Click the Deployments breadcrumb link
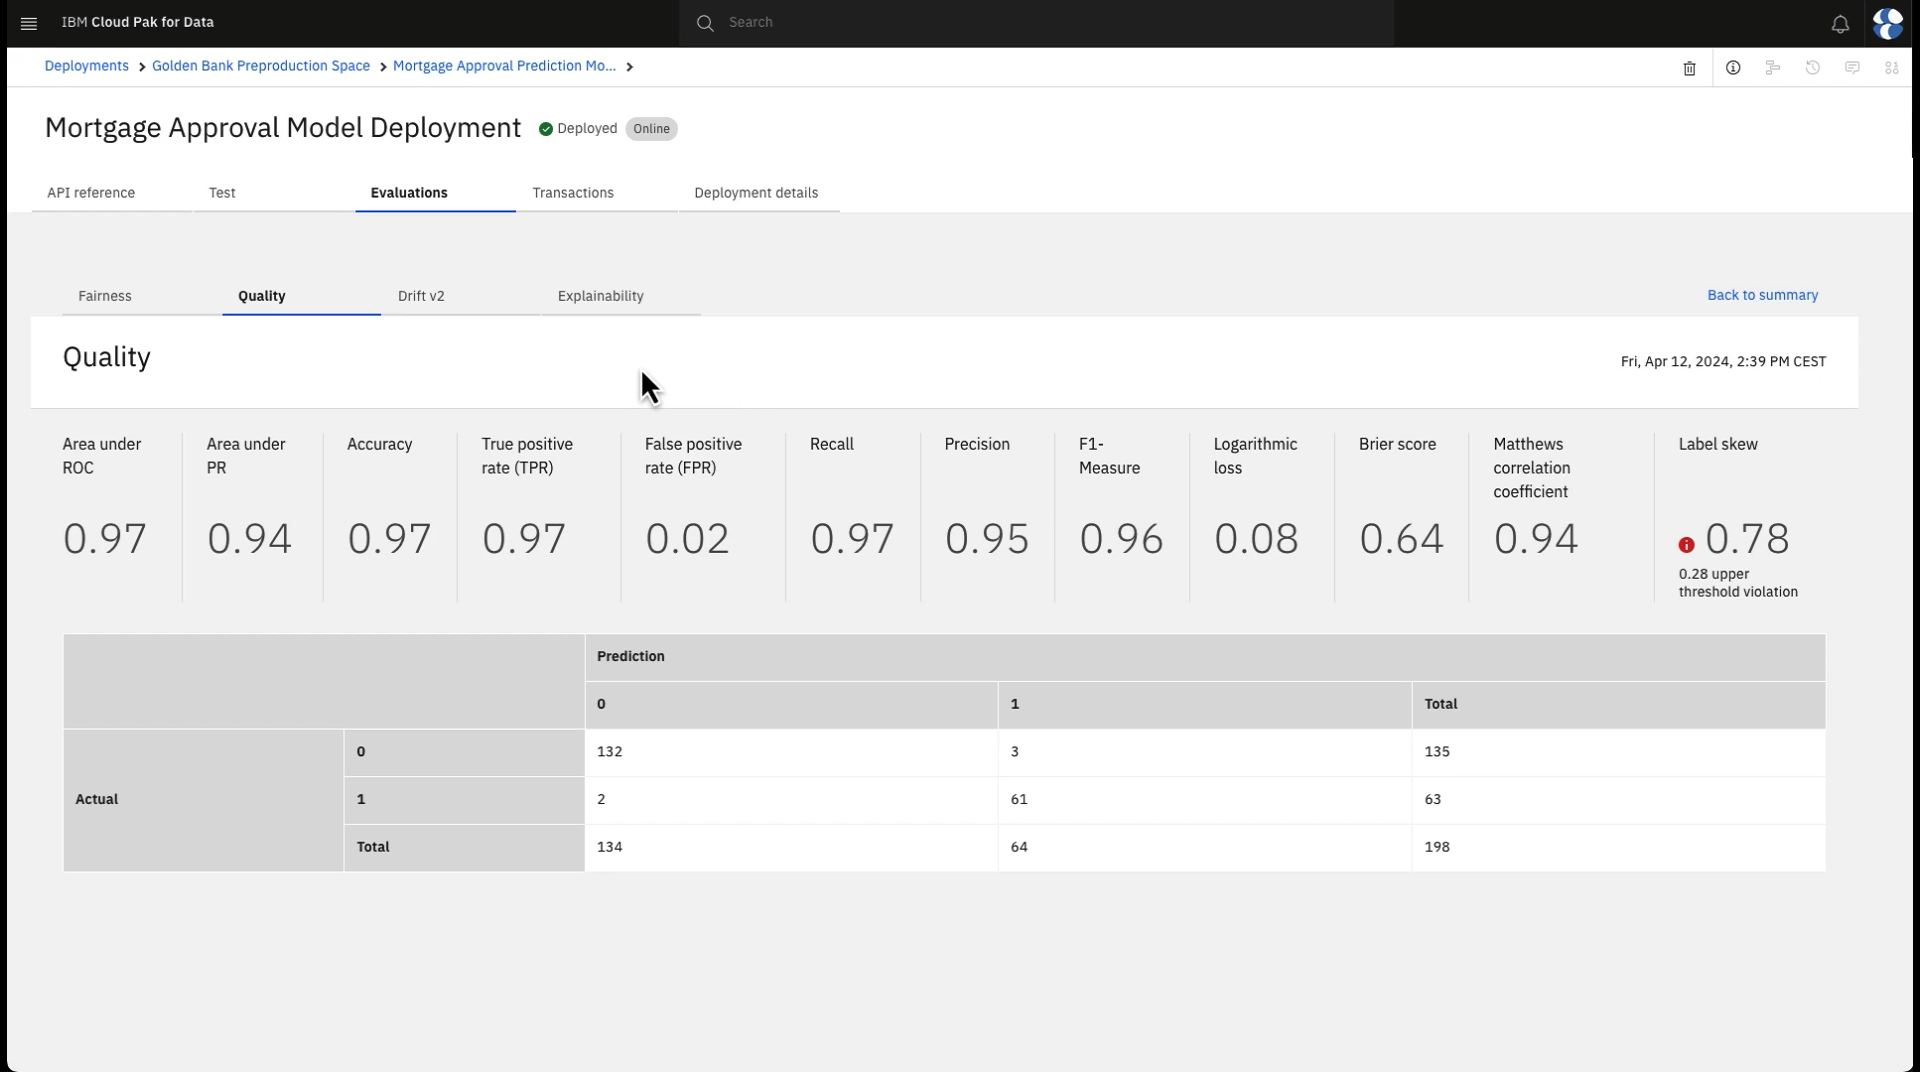Viewport: 1920px width, 1072px height. (x=86, y=66)
